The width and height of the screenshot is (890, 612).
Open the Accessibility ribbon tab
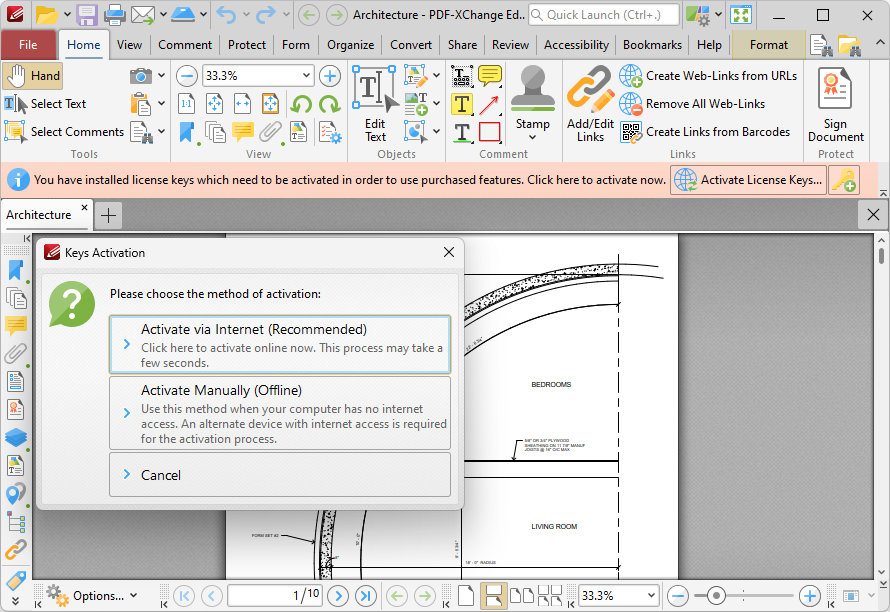tap(576, 45)
